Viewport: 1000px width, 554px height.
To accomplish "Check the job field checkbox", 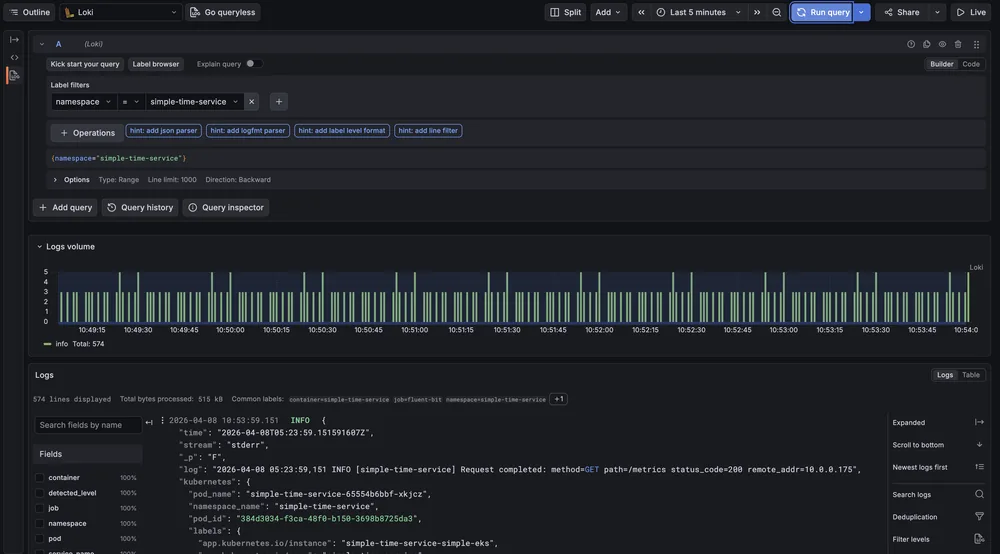I will pos(40,508).
